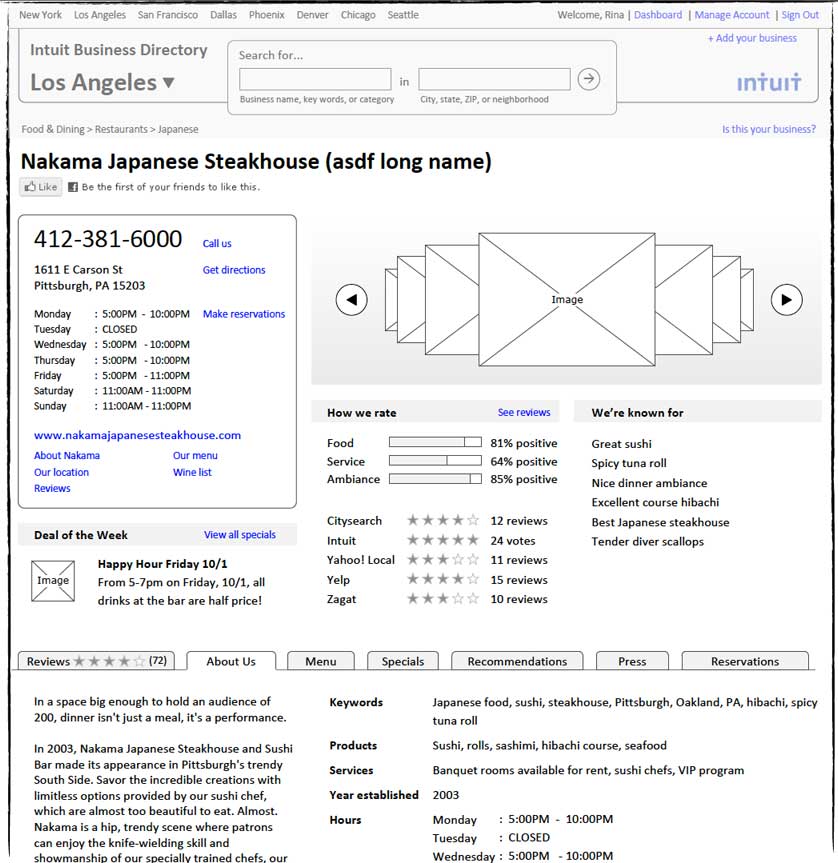Click the search arrow submit button
The width and height of the screenshot is (838, 863).
(588, 79)
